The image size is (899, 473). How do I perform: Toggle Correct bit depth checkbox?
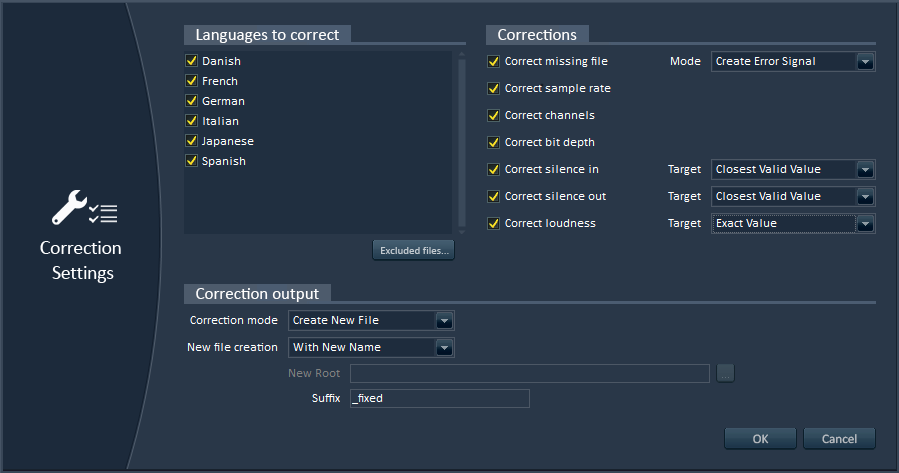(493, 142)
